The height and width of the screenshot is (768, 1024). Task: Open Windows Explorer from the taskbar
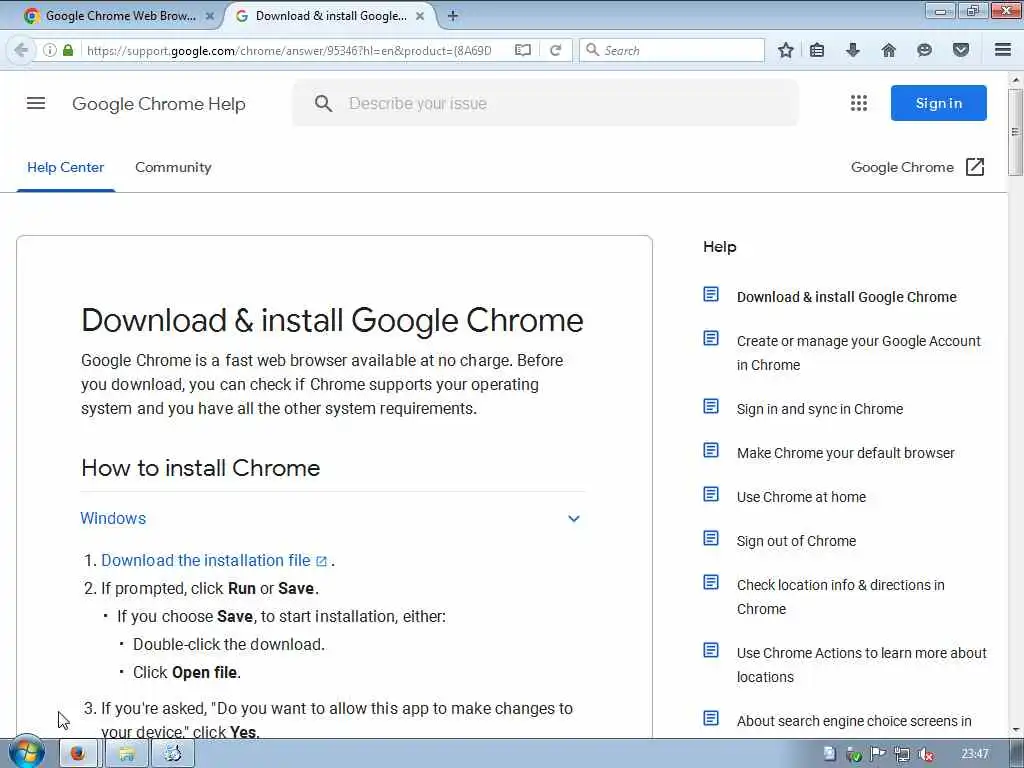point(126,754)
